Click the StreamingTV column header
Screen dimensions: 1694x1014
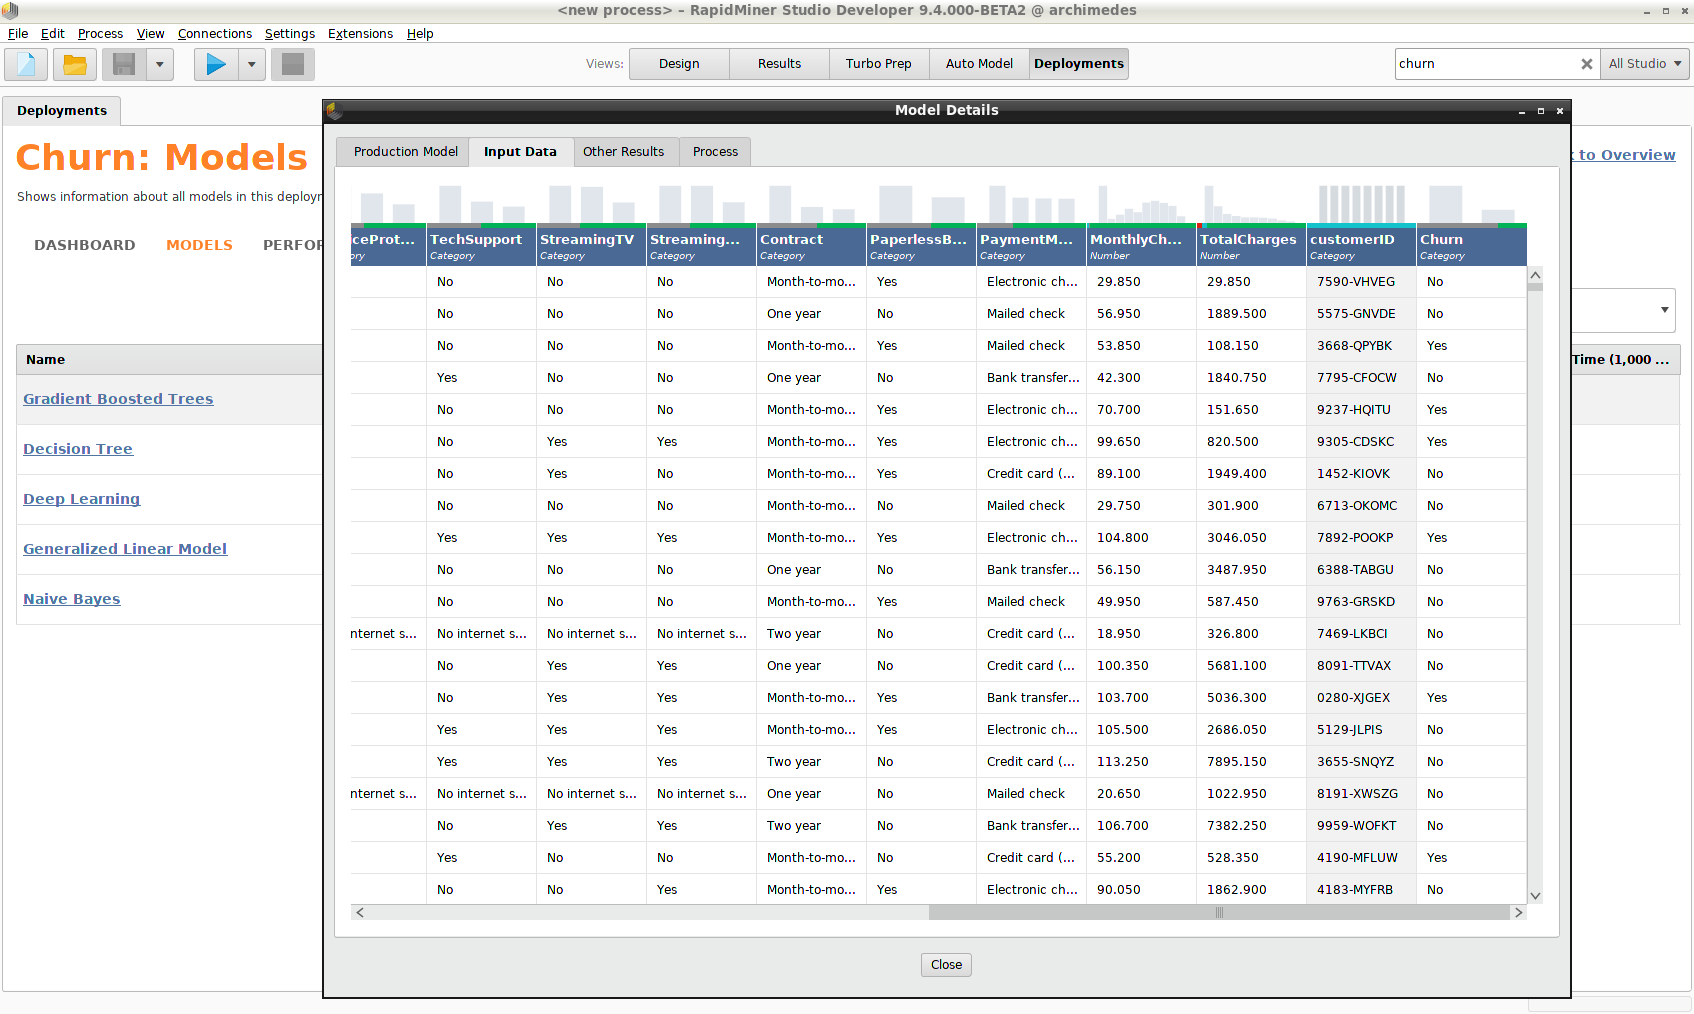pyautogui.click(x=591, y=246)
